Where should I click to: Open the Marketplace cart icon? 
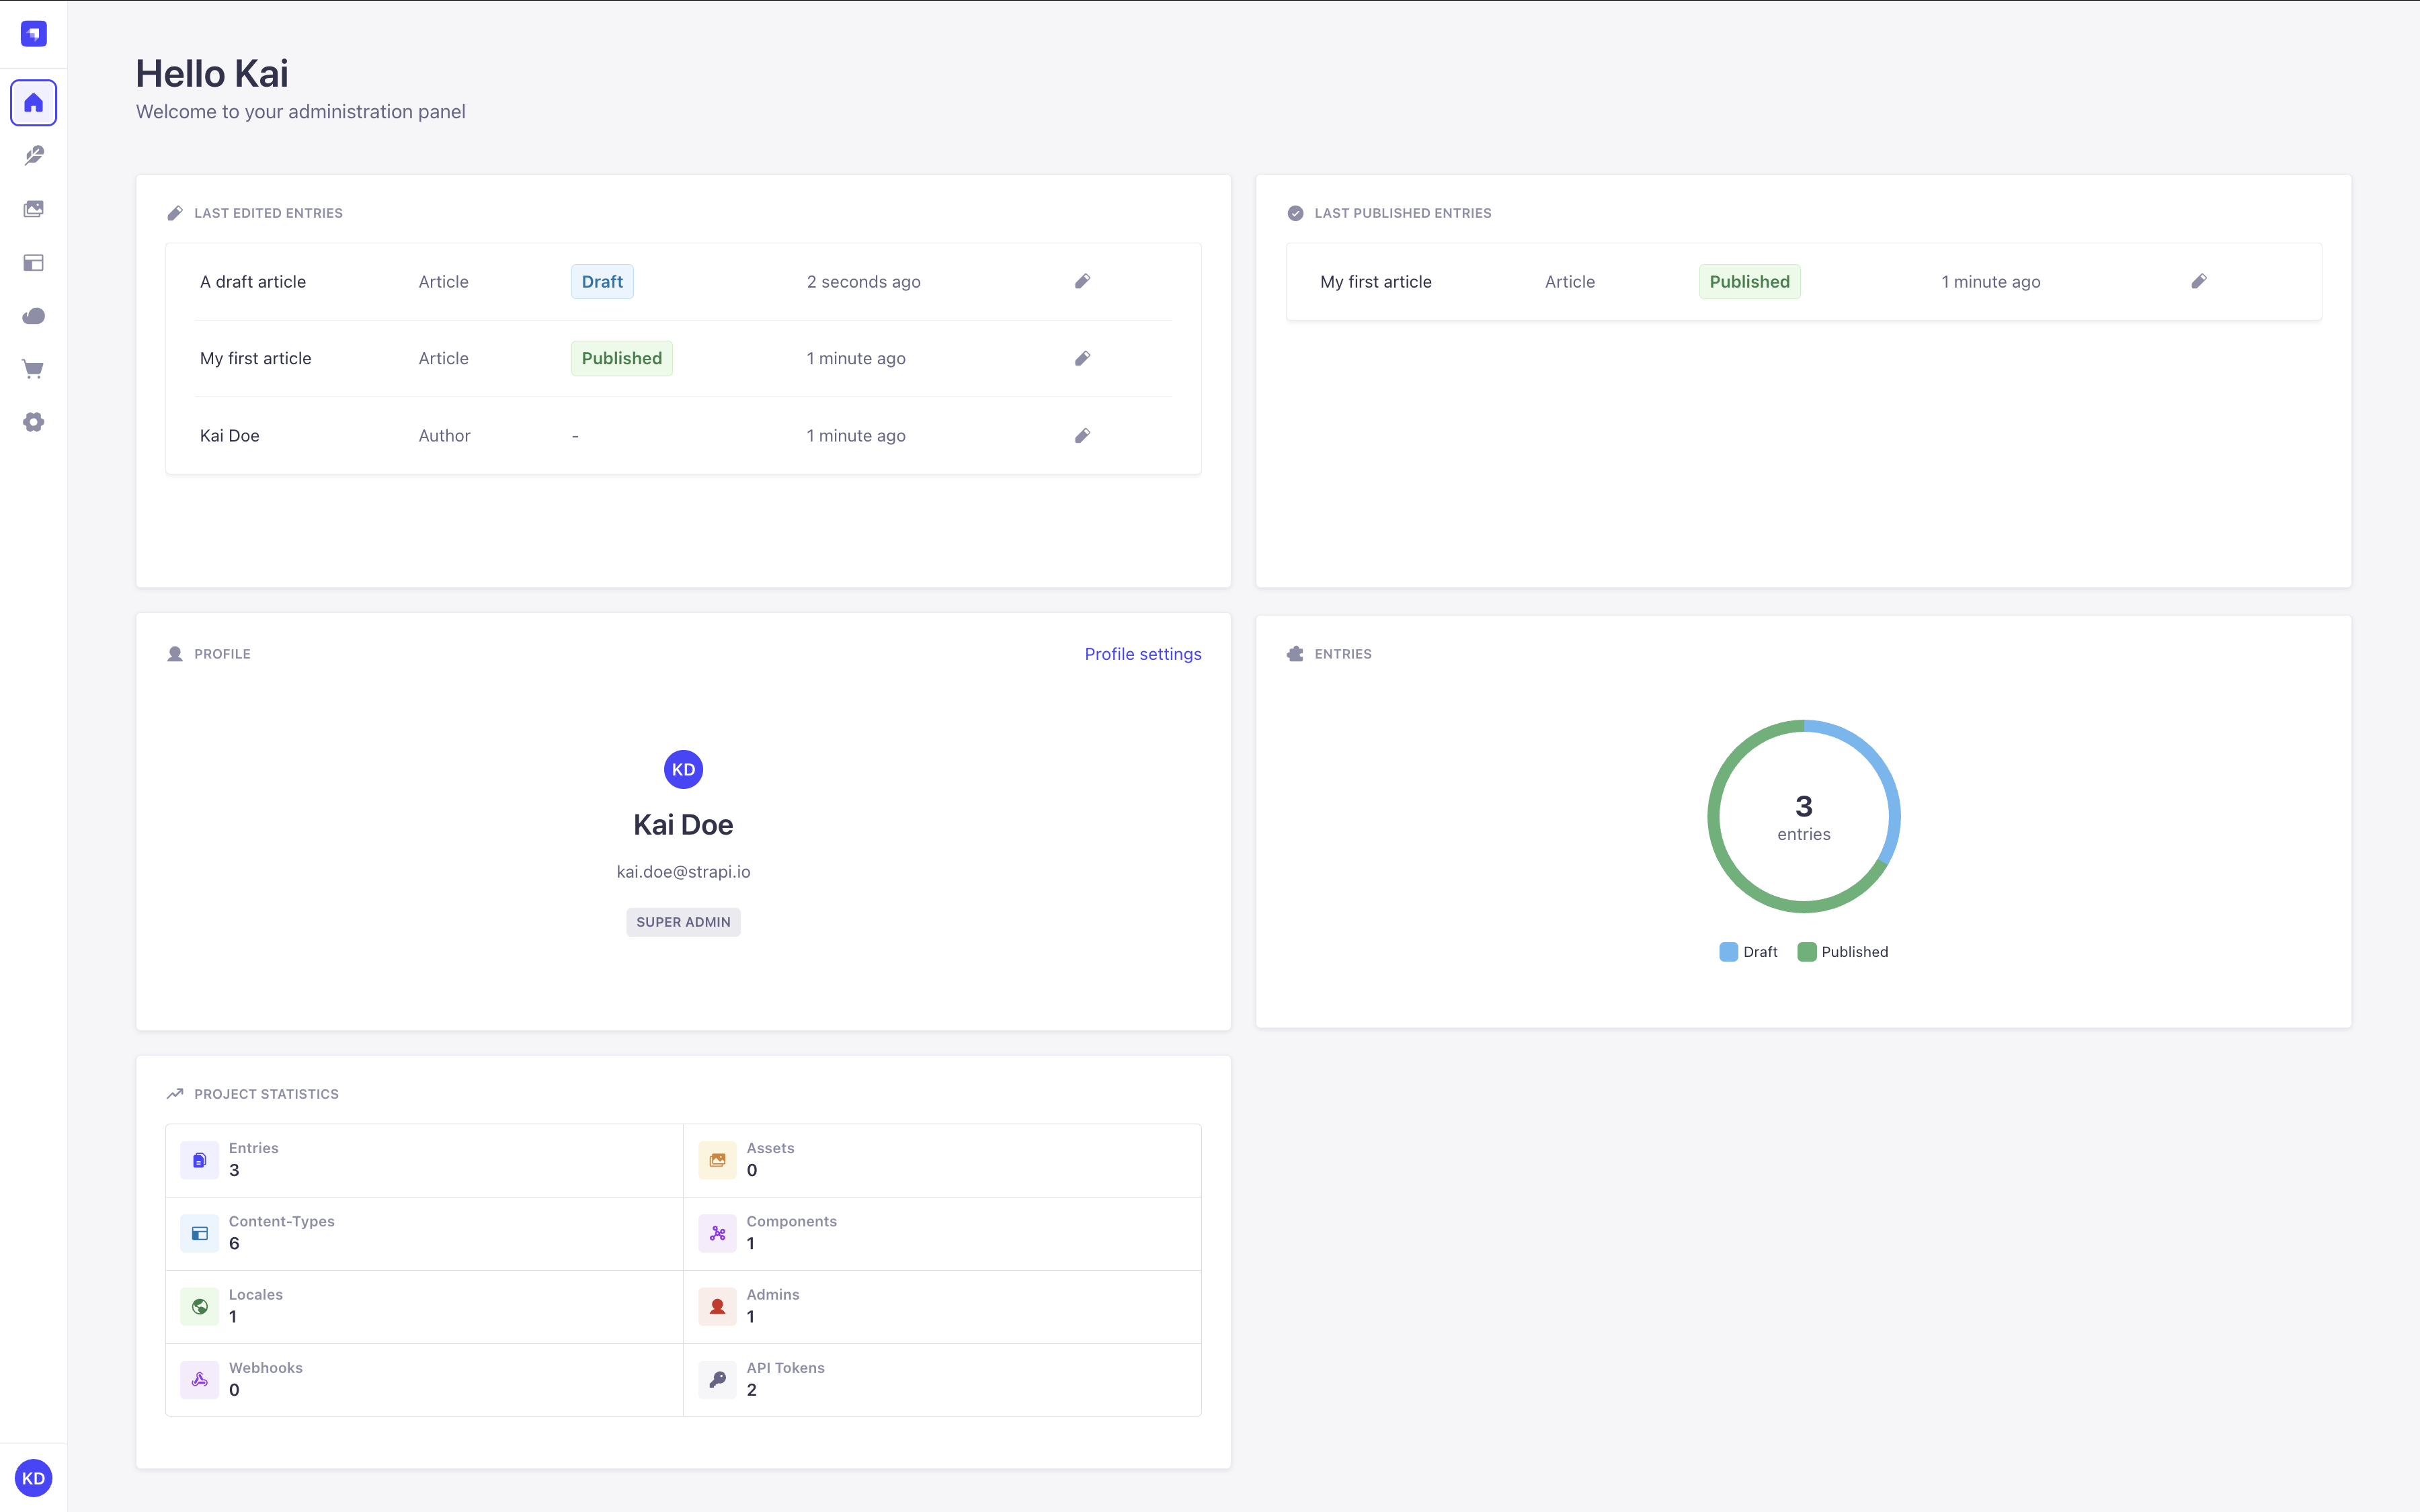(x=33, y=369)
